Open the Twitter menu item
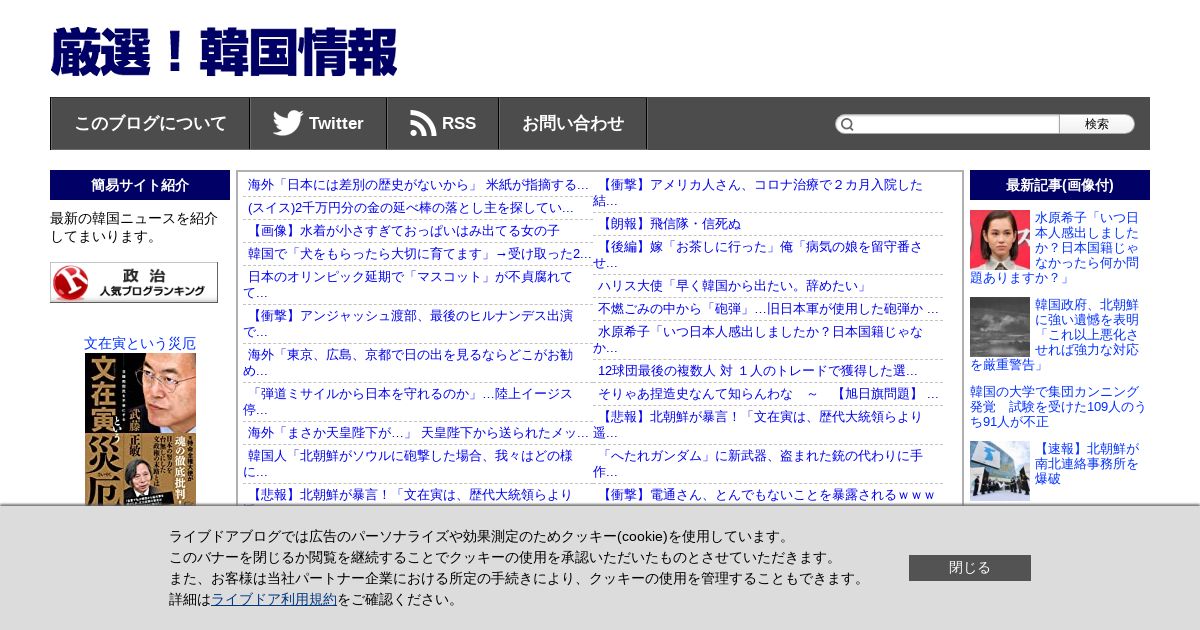Image resolution: width=1200 pixels, height=630 pixels. (318, 123)
